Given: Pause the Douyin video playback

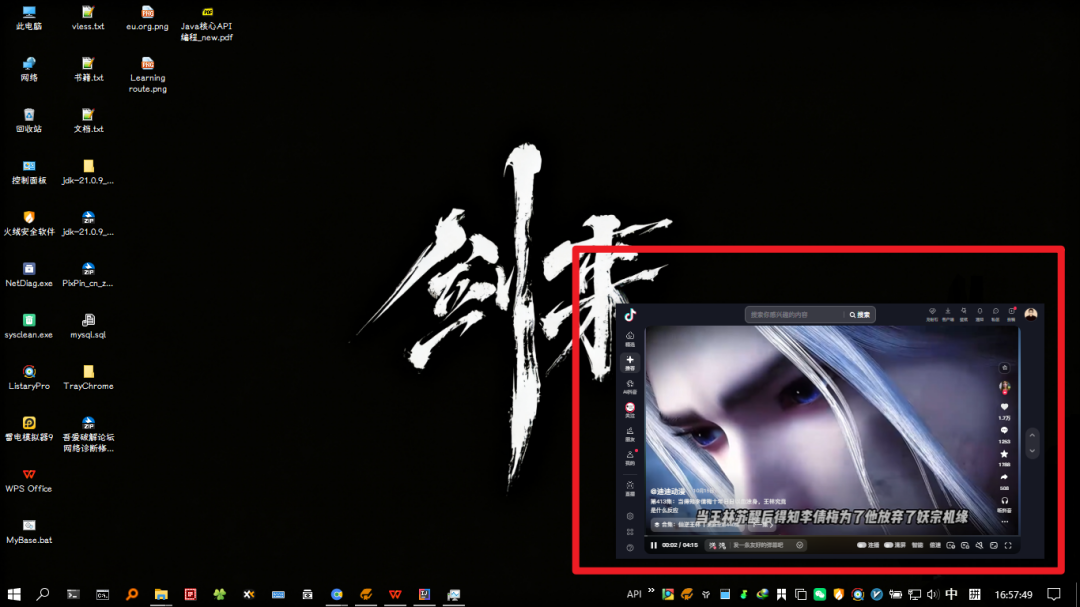Looking at the screenshot, I should coord(654,545).
